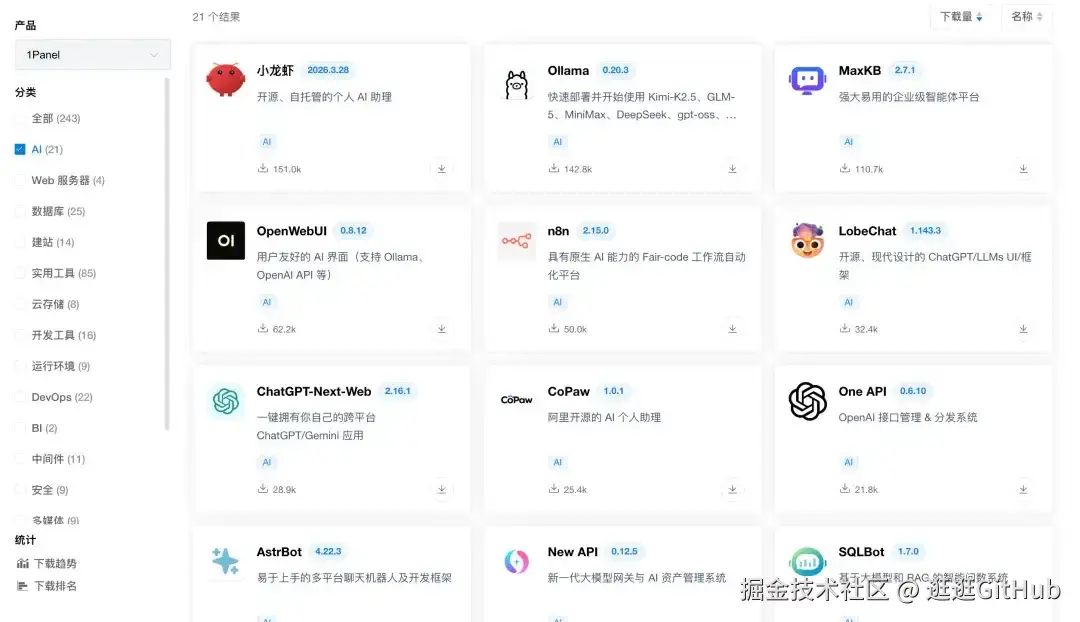The height and width of the screenshot is (622, 1080).
Task: Click the SQLBot green robot logo icon
Action: 807,561
